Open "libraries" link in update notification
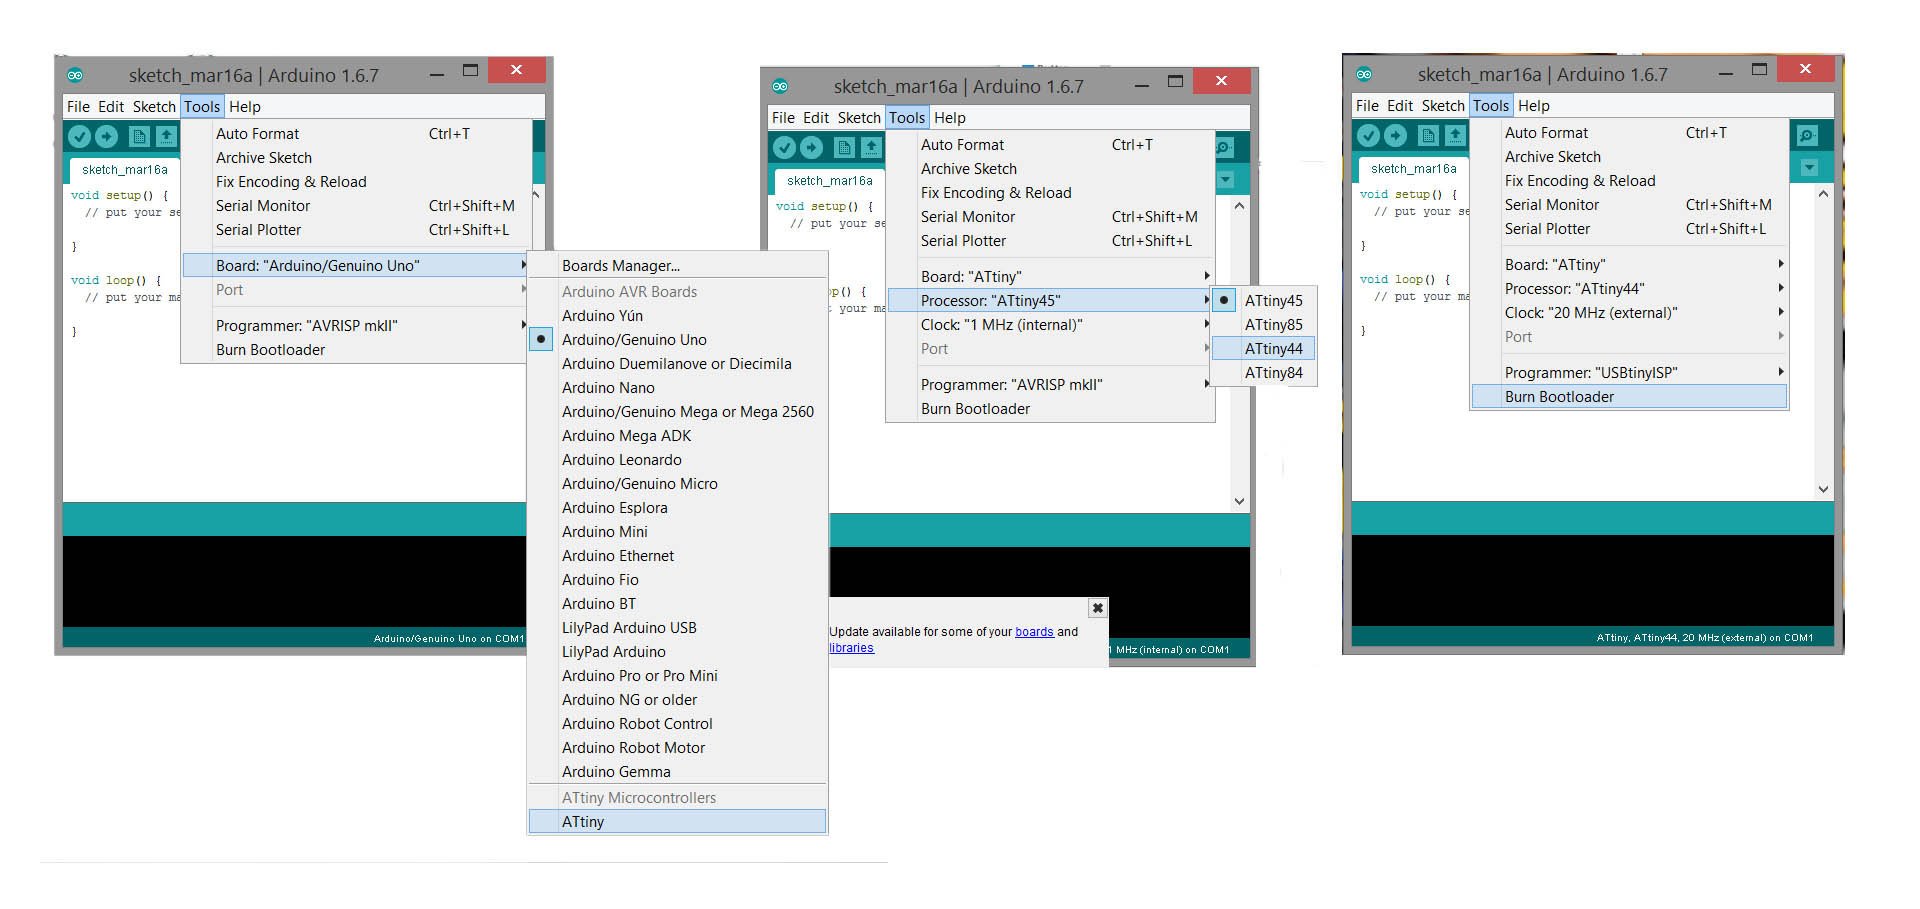The image size is (1920, 909). click(x=851, y=648)
